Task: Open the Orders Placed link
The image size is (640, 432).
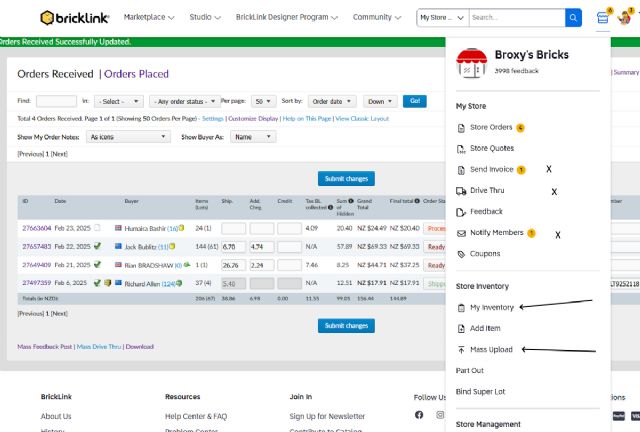Action: tap(136, 74)
